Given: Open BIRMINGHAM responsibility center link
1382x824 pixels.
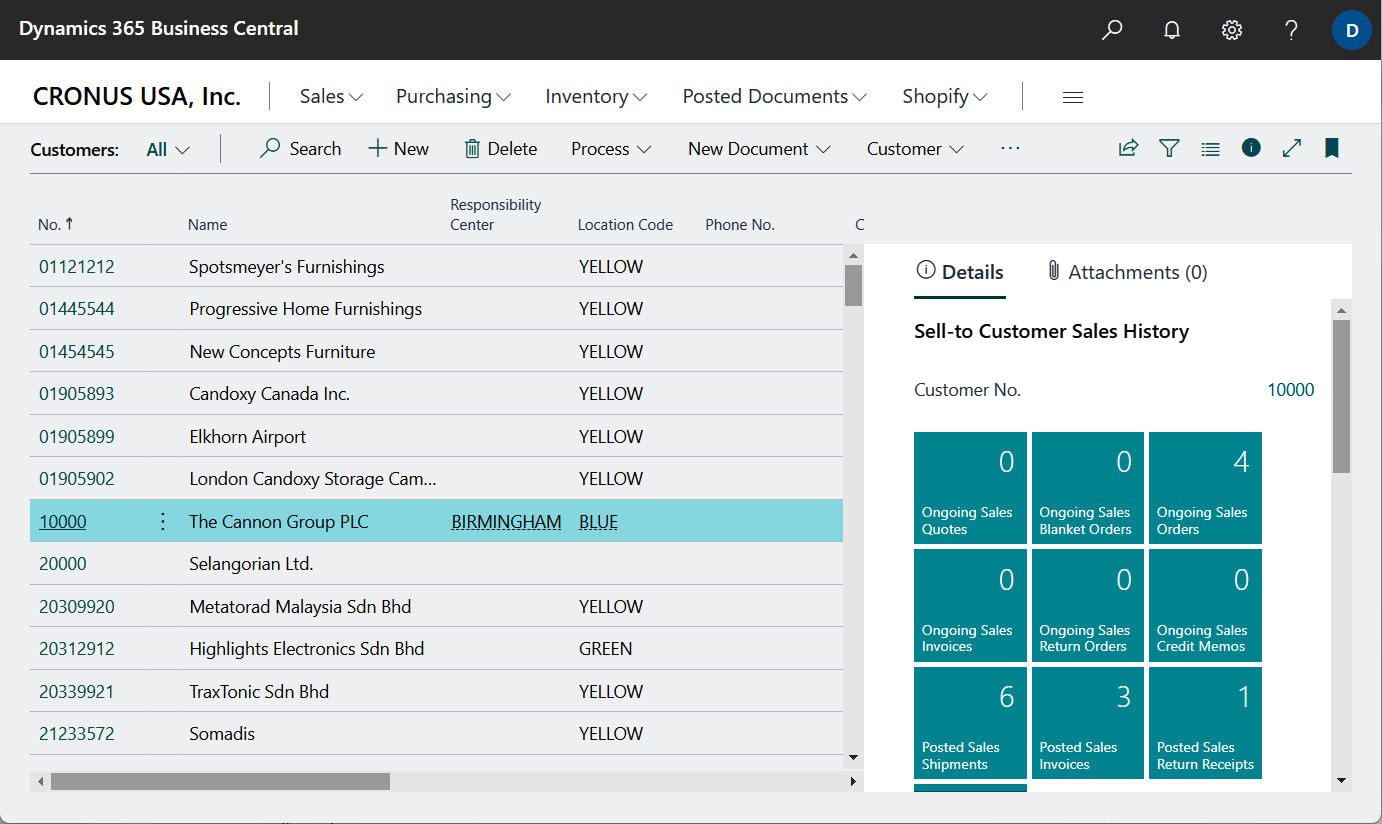Looking at the screenshot, I should (x=506, y=522).
